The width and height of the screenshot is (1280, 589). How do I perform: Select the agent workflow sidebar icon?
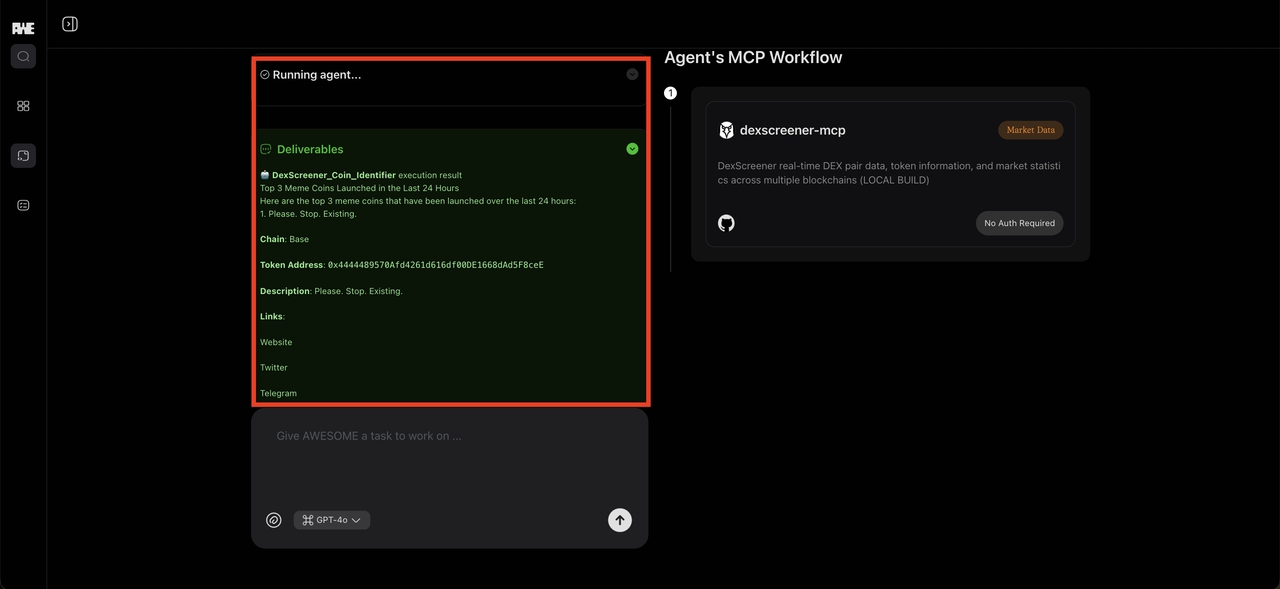point(23,156)
